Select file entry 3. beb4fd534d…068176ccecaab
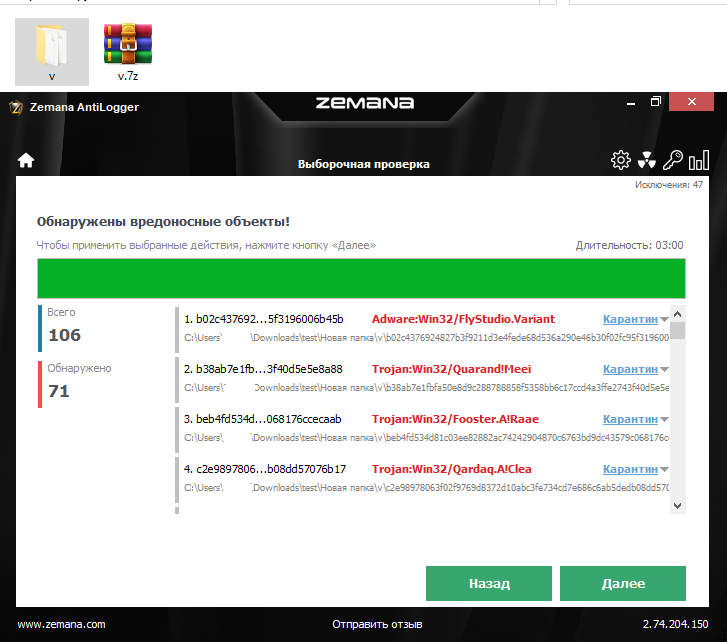Image resolution: width=727 pixels, height=642 pixels. (262, 419)
